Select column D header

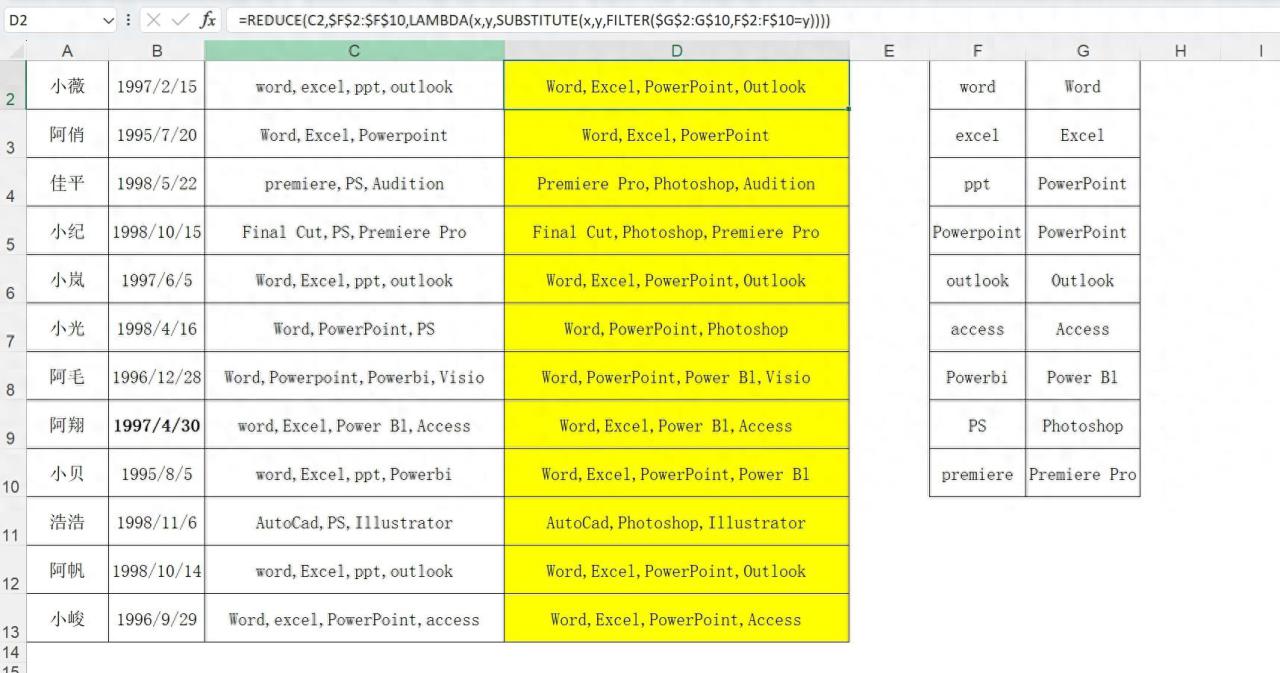pyautogui.click(x=677, y=51)
